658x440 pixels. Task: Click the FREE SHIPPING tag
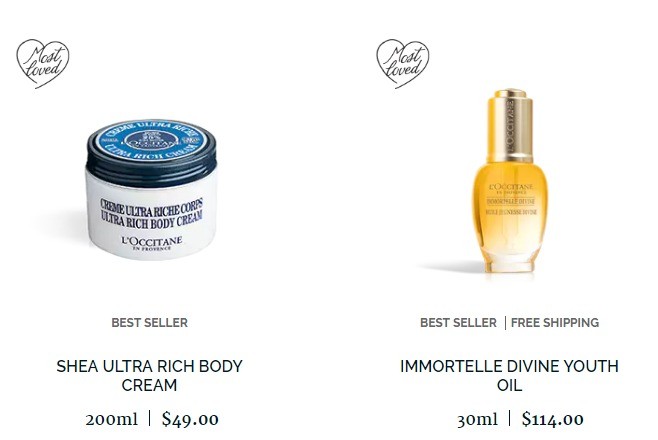(x=555, y=323)
